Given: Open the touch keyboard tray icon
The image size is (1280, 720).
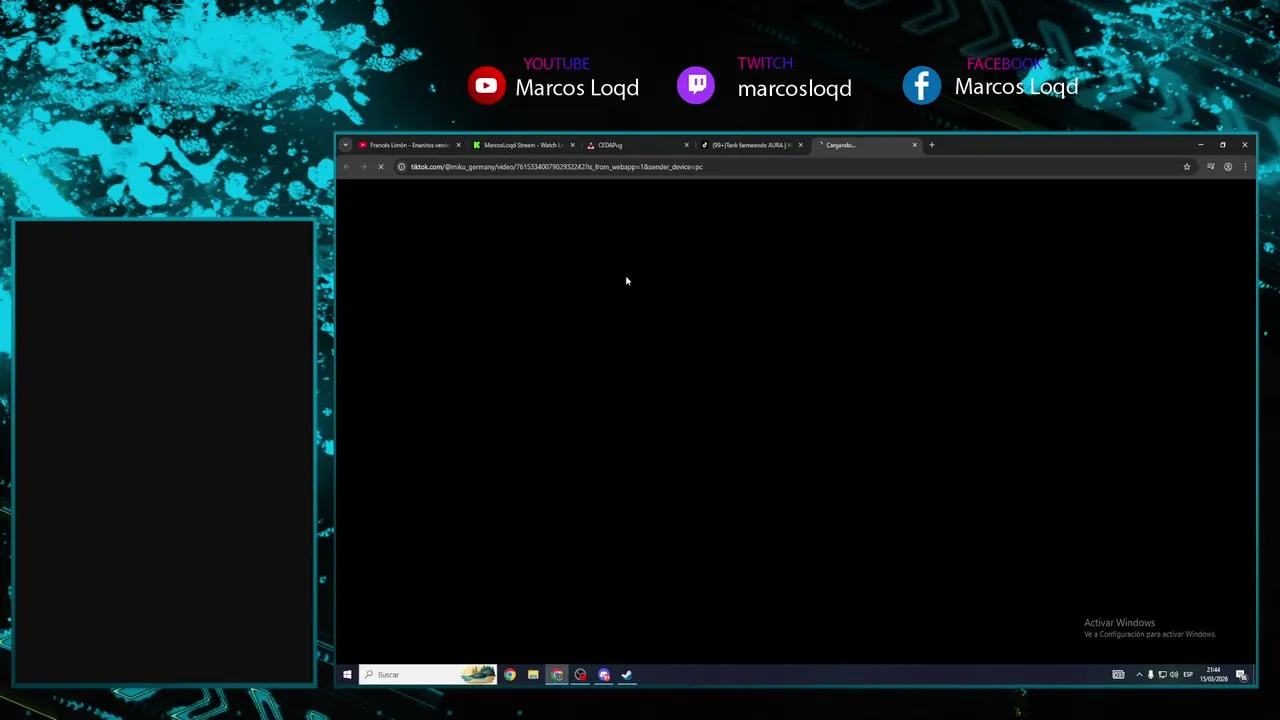Looking at the screenshot, I should tap(1118, 675).
